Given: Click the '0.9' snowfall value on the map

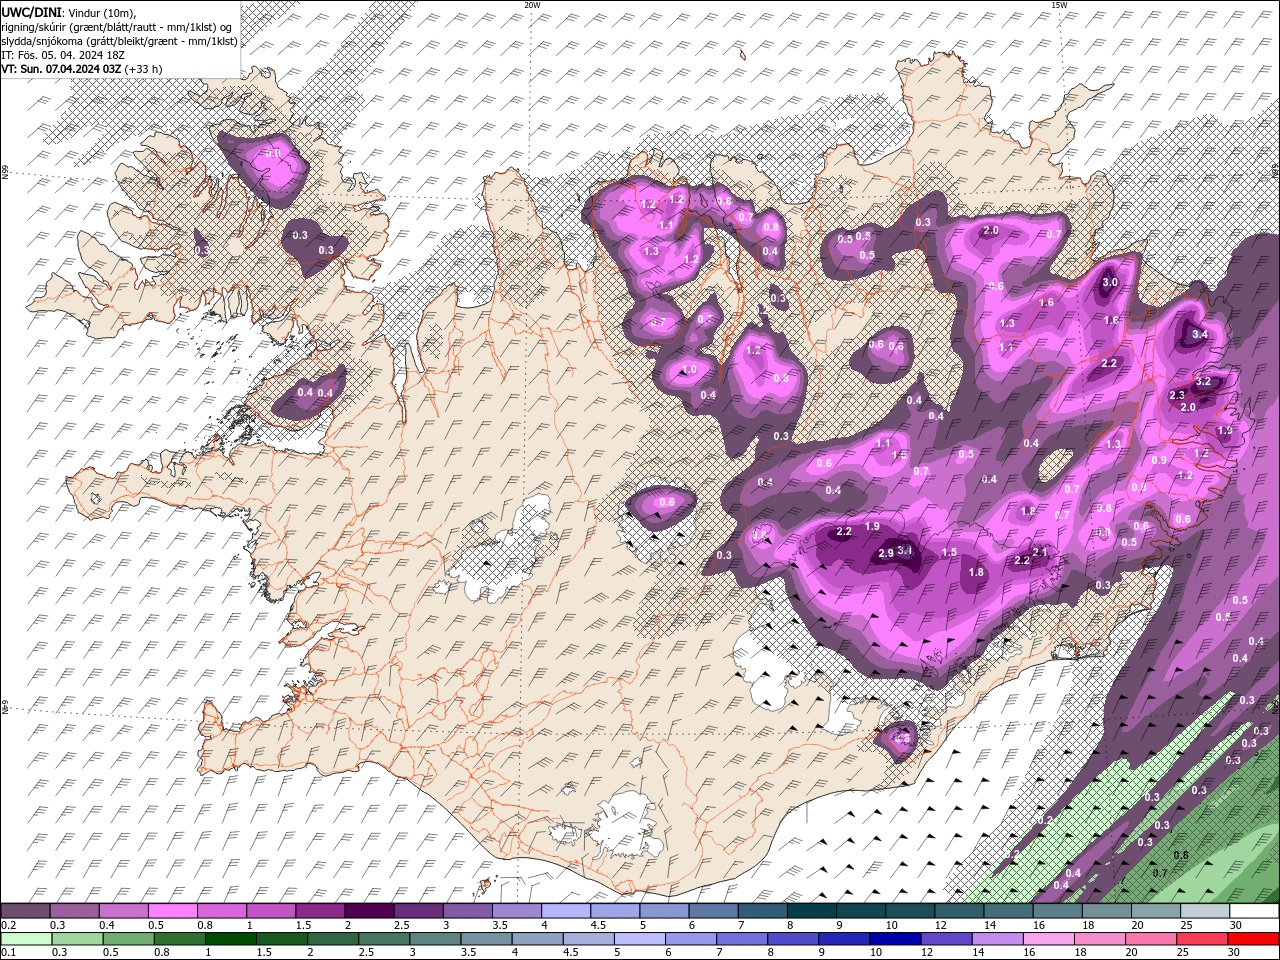Looking at the screenshot, I should [1159, 460].
